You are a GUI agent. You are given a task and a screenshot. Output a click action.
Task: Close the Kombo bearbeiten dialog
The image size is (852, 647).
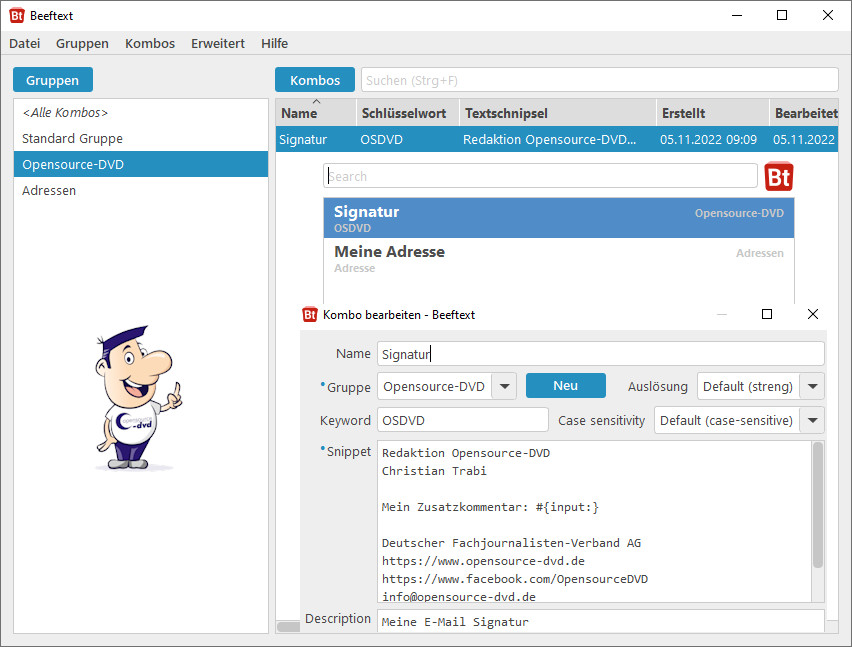(812, 314)
